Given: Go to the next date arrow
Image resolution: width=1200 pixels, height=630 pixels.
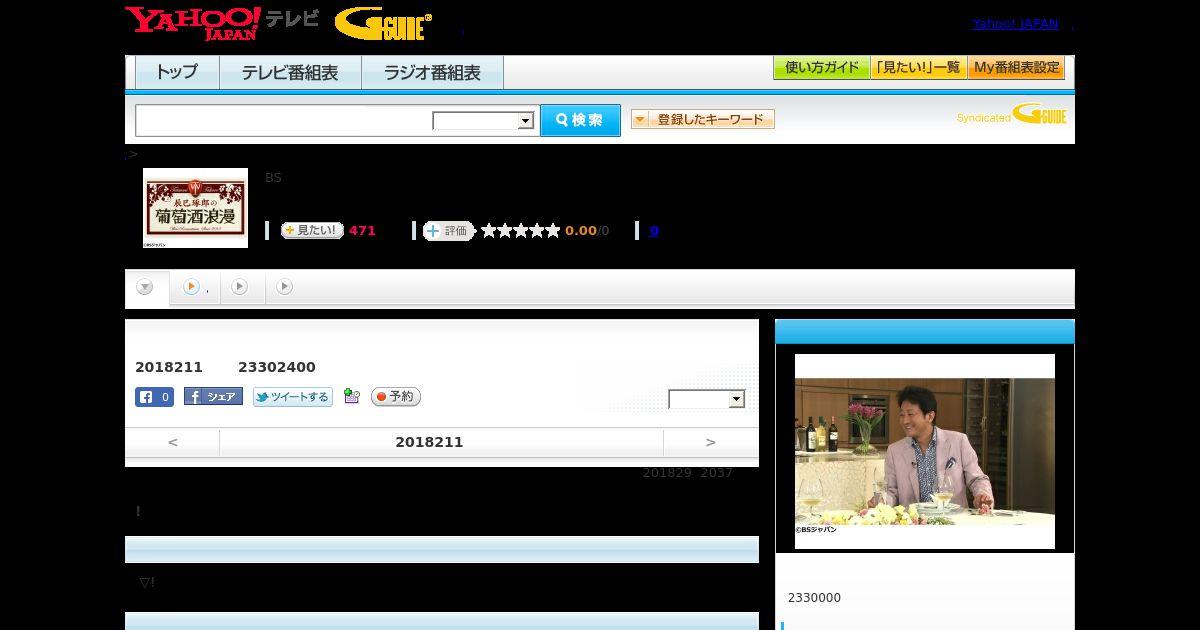Looking at the screenshot, I should click(x=711, y=442).
